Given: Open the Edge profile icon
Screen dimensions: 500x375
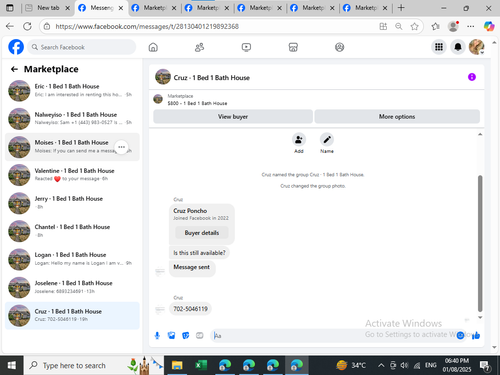Looking at the screenshot, I should pyautogui.click(x=453, y=26).
